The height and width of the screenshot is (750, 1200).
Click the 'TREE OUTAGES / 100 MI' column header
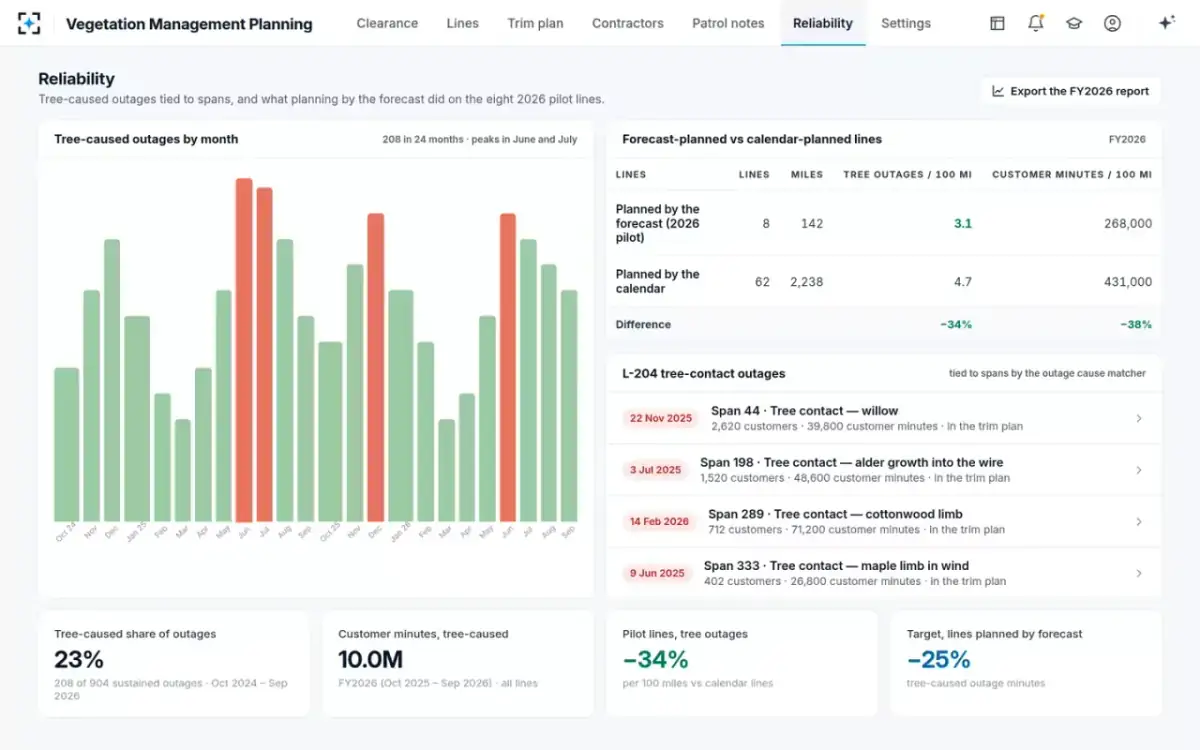point(907,174)
